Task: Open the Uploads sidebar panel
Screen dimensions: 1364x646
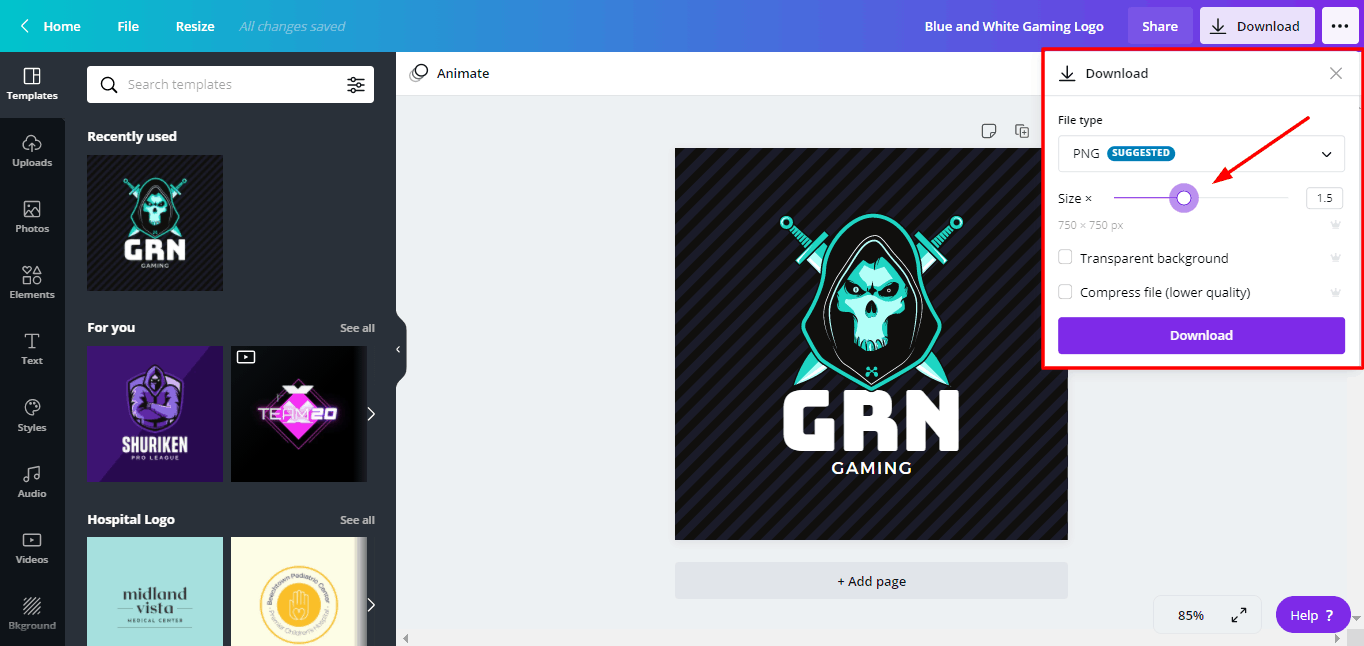Action: pos(32,150)
